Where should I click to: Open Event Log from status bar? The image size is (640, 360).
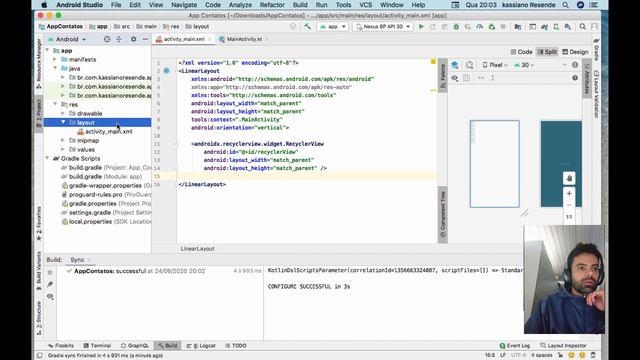[515, 346]
